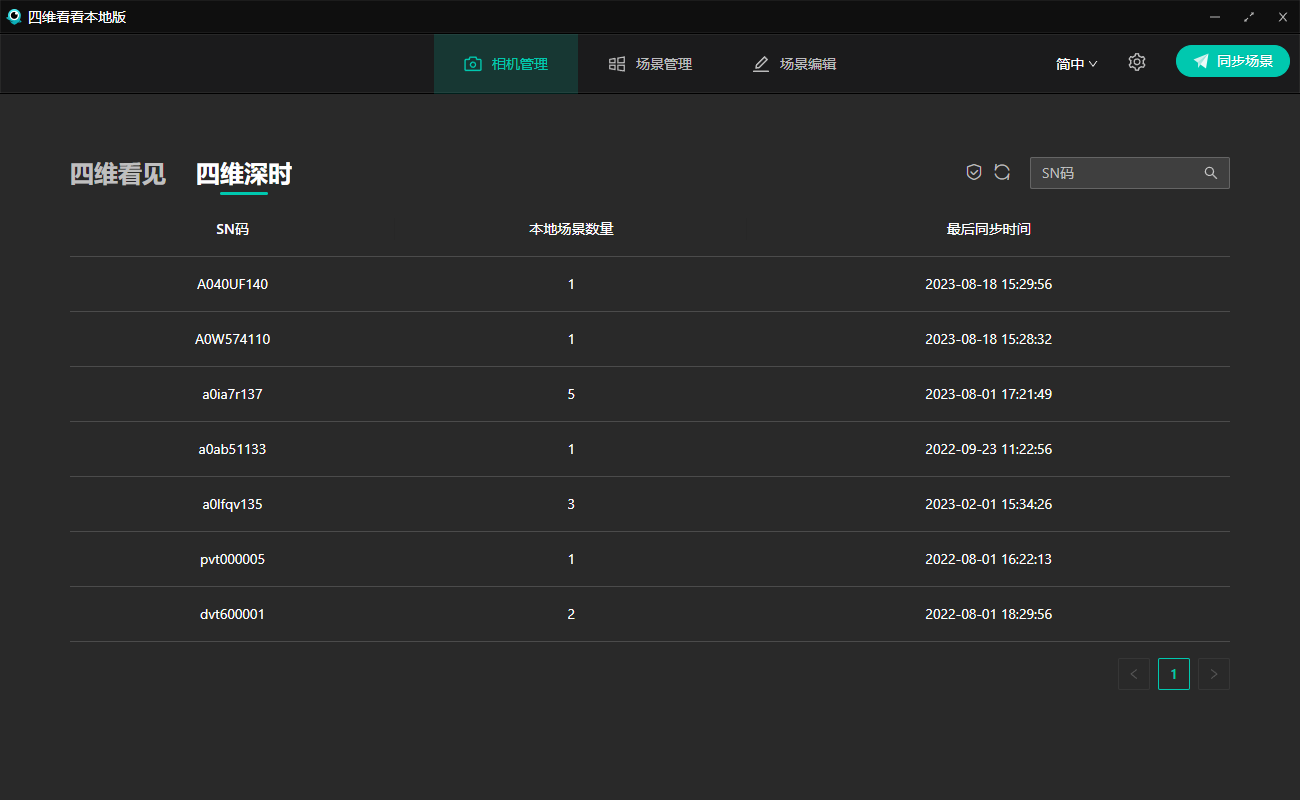
Task: Switch to the 相机管理 tab
Action: click(506, 64)
